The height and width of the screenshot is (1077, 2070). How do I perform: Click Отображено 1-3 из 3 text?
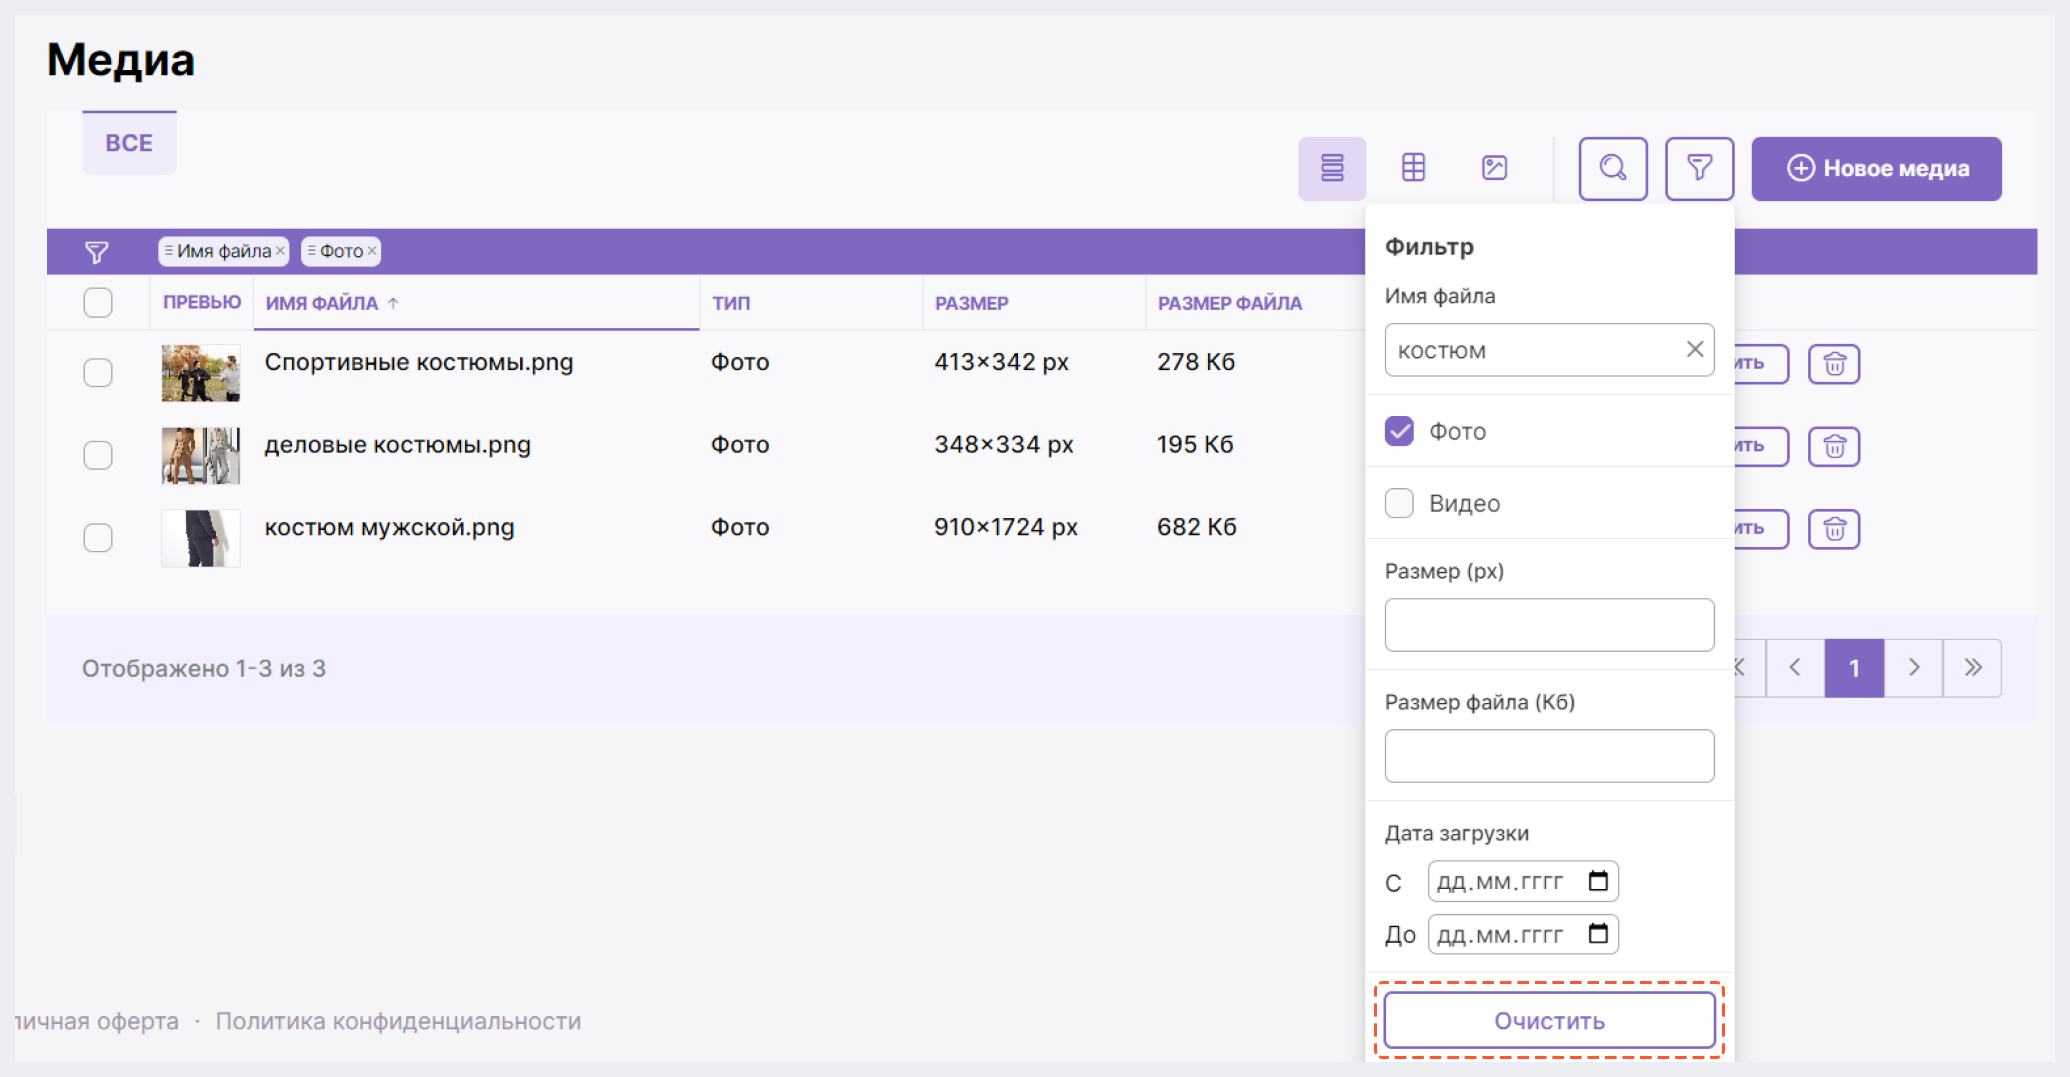point(204,668)
